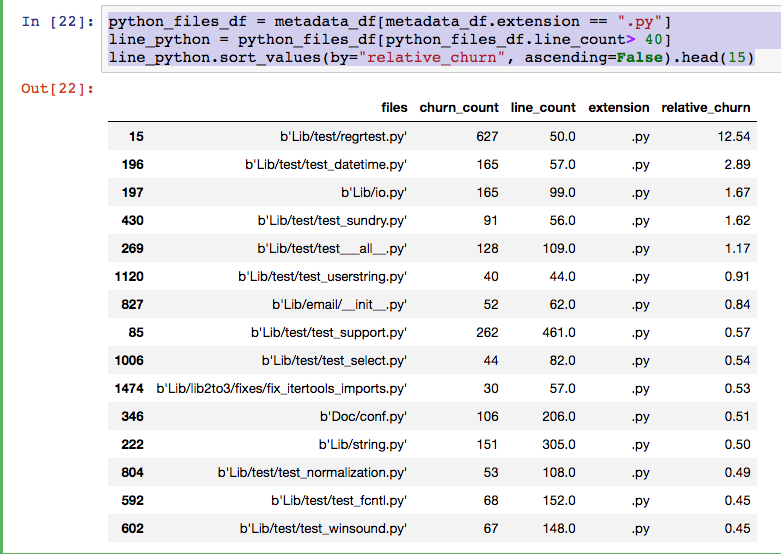Click line_count value 152.0
The width and height of the screenshot is (781, 554).
point(559,500)
